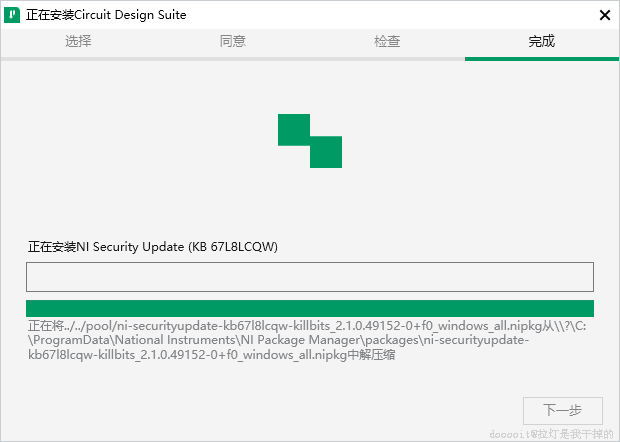Click the NI Package Manager title bar icon
Viewport: 620px width, 442px height.
(x=13, y=15)
